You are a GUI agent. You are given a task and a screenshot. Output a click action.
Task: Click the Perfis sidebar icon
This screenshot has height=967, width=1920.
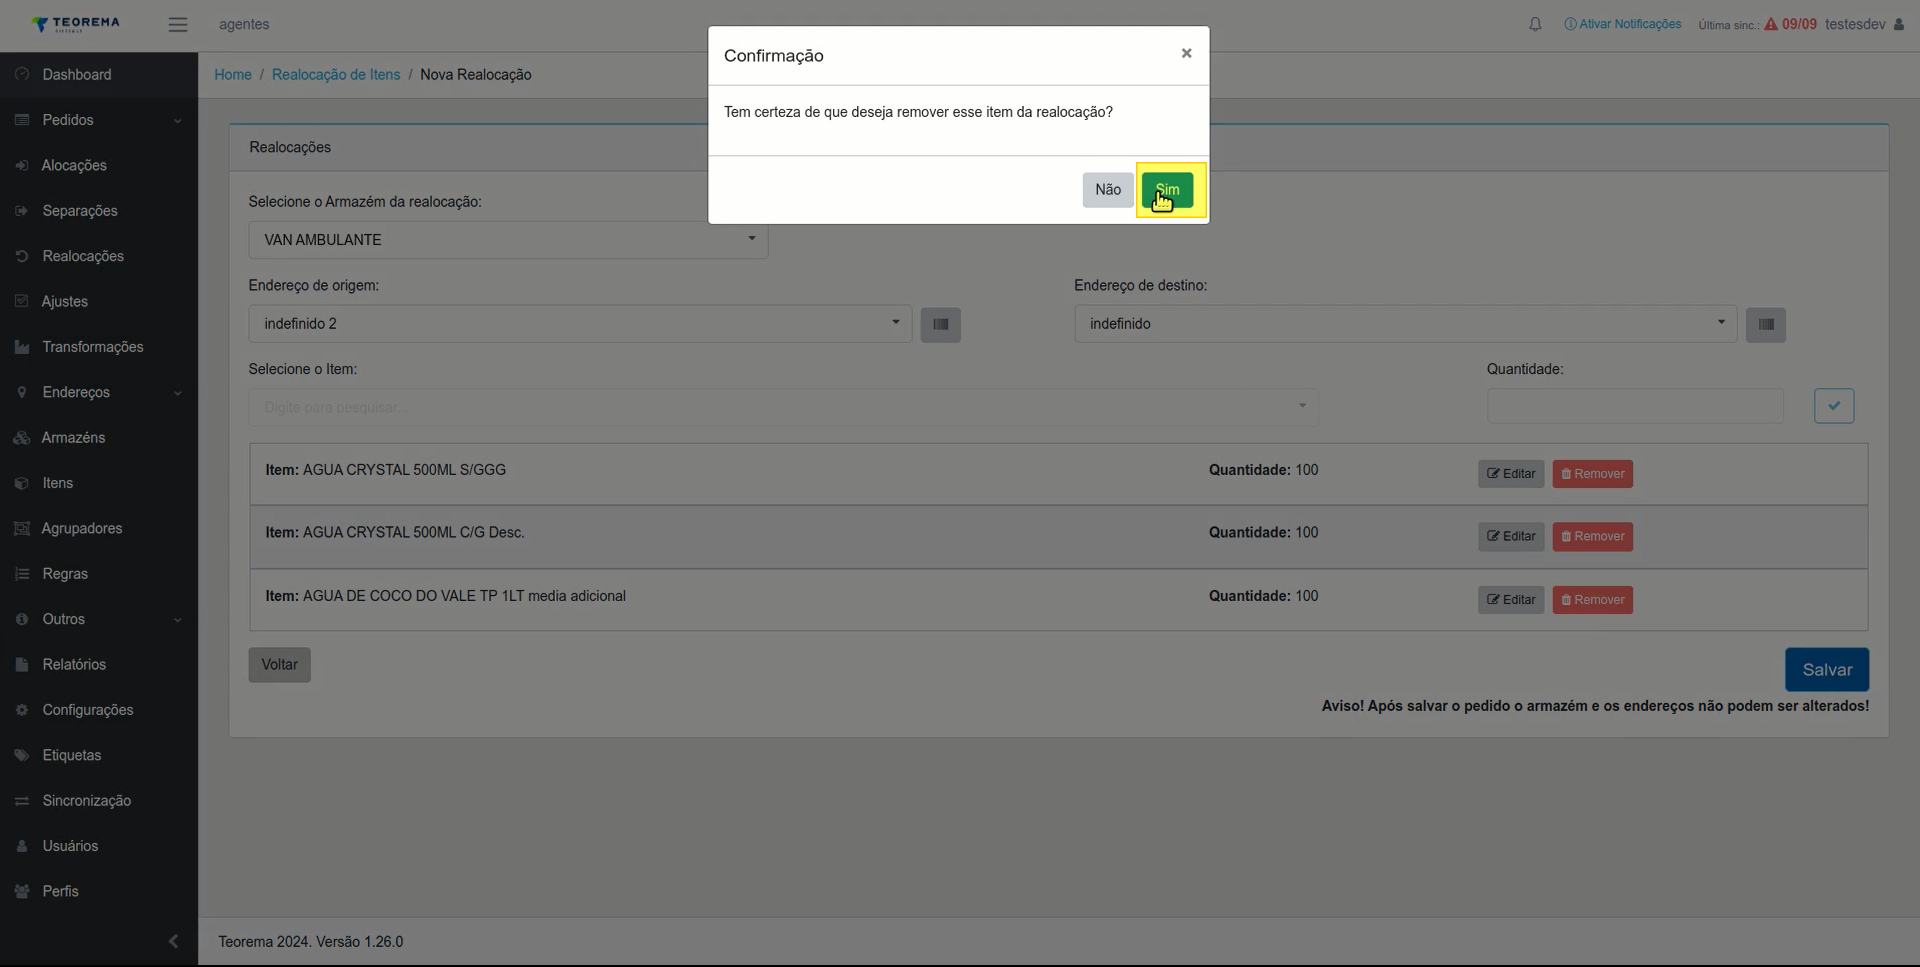tap(22, 892)
